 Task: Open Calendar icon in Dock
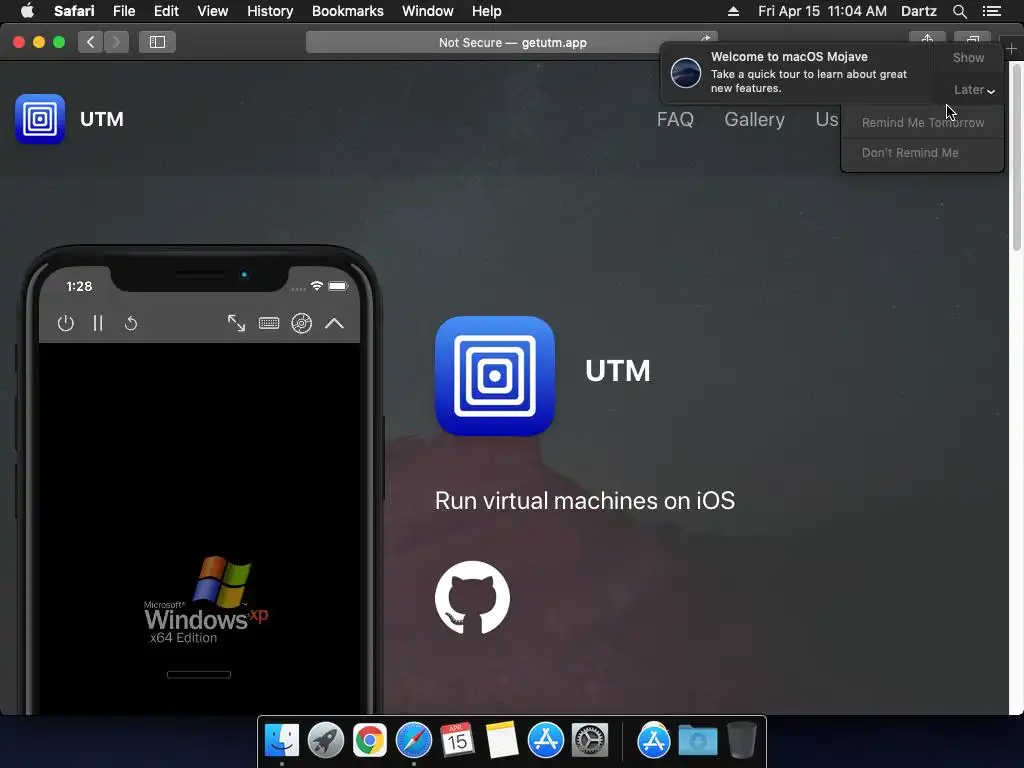pyautogui.click(x=457, y=741)
